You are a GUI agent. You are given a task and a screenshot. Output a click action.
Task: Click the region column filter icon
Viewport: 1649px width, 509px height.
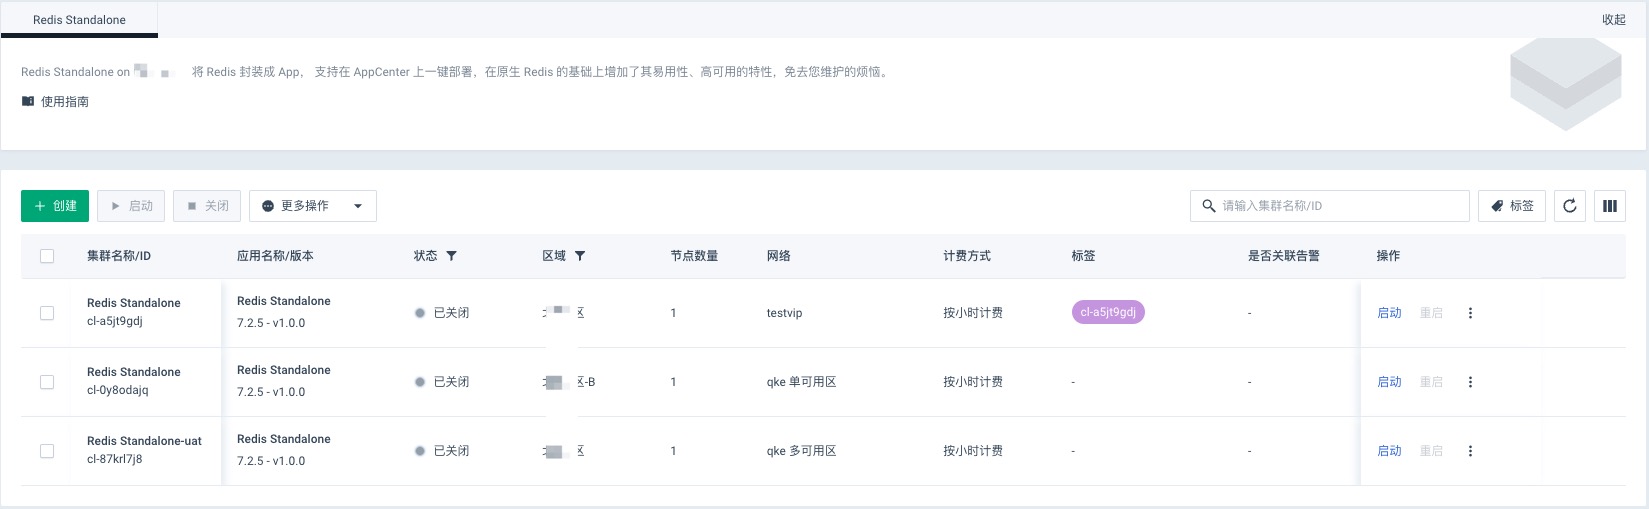580,256
